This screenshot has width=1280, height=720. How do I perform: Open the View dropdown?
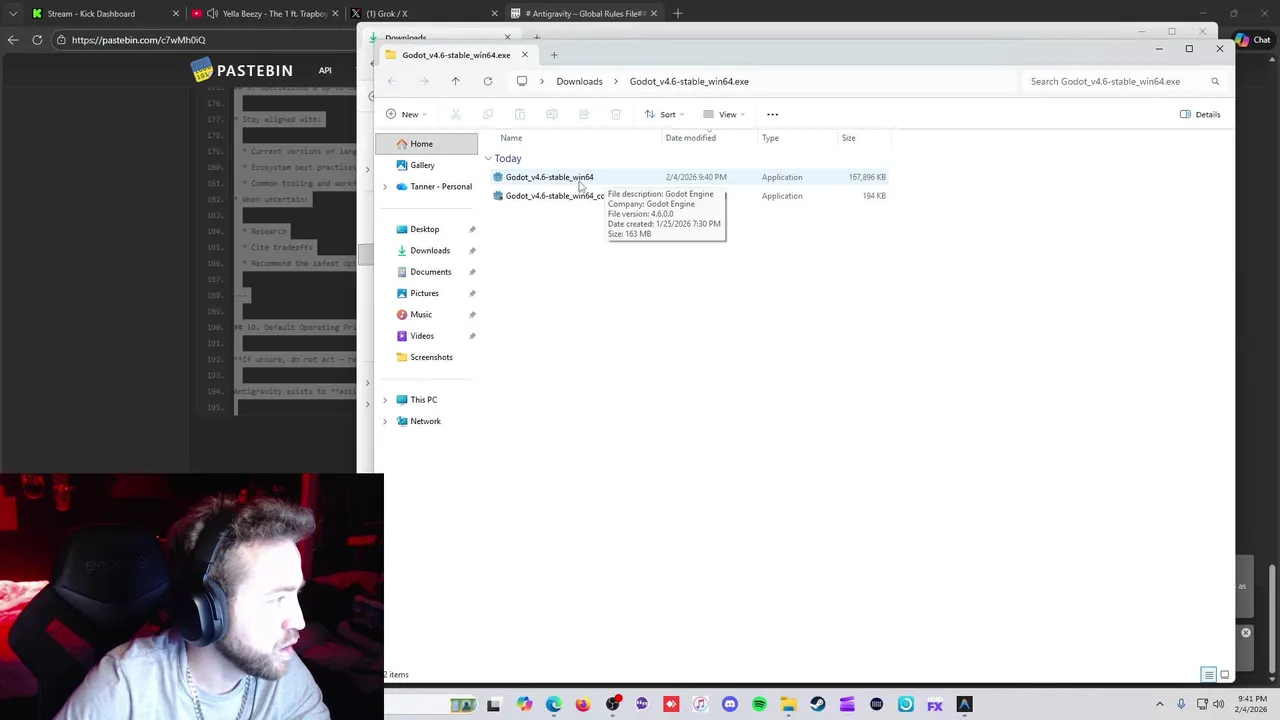pos(724,114)
